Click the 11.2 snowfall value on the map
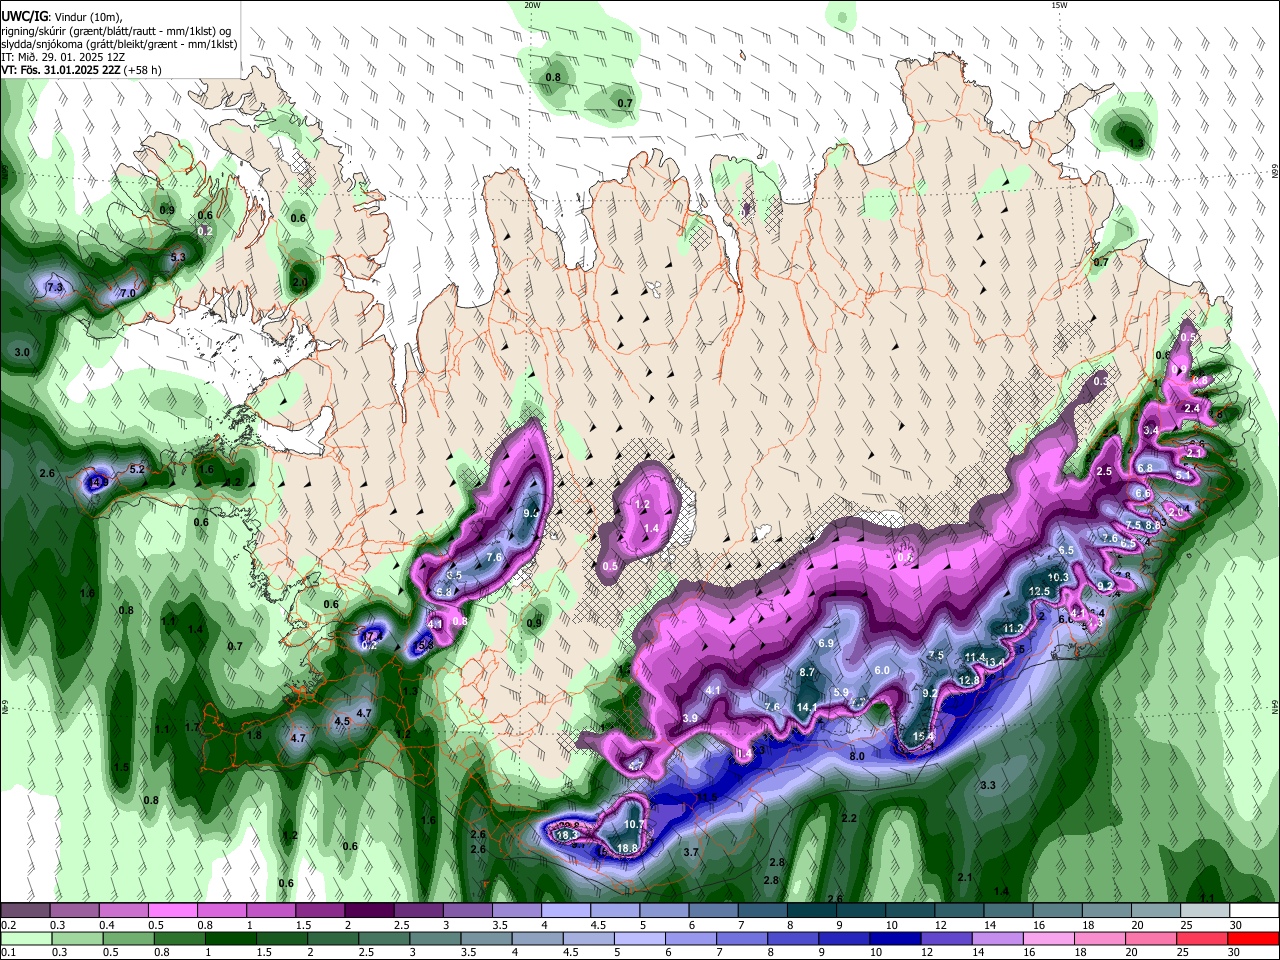Viewport: 1280px width, 960px height. coord(1014,628)
